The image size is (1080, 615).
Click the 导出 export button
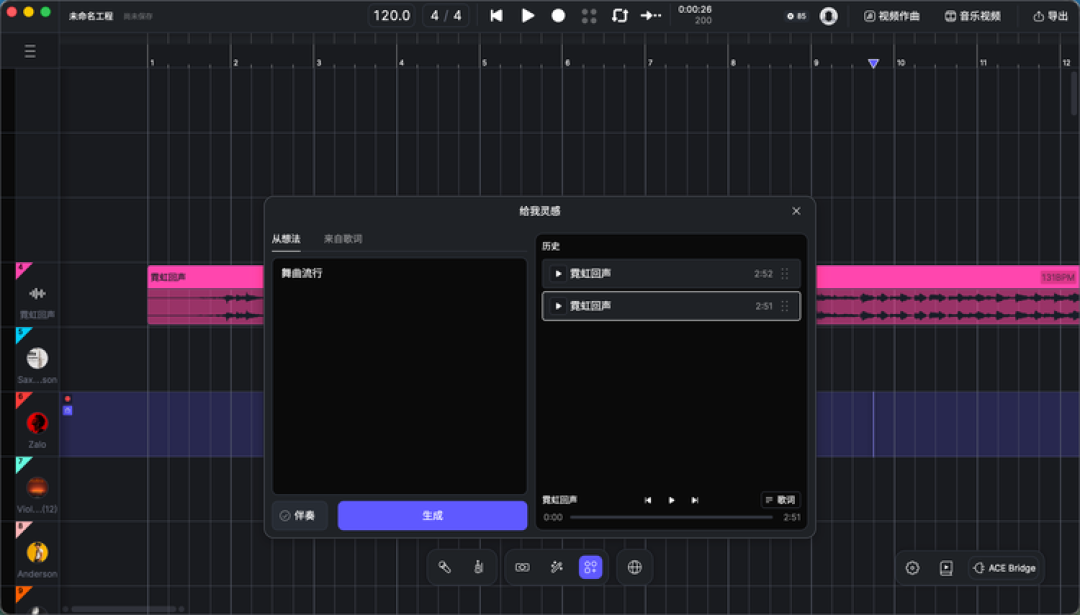1051,16
